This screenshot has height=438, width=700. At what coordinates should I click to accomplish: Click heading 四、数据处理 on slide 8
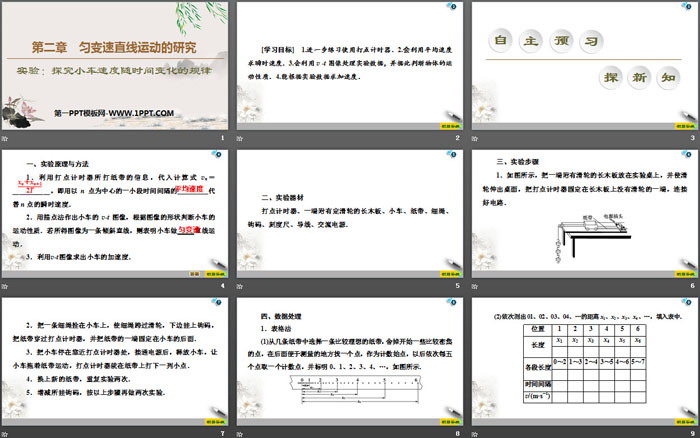(281, 316)
